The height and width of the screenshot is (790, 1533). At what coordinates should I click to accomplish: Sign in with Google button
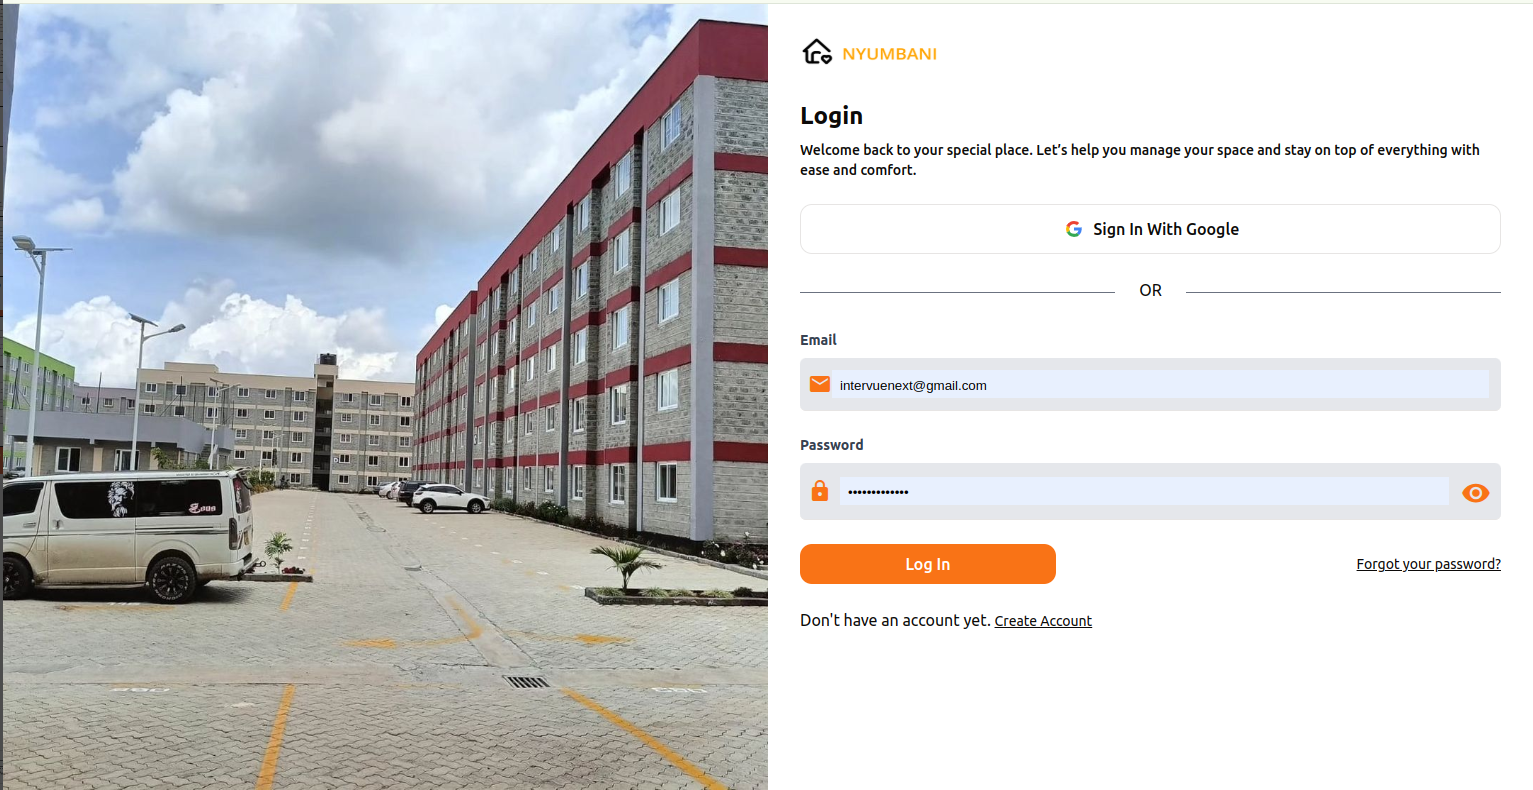1150,229
